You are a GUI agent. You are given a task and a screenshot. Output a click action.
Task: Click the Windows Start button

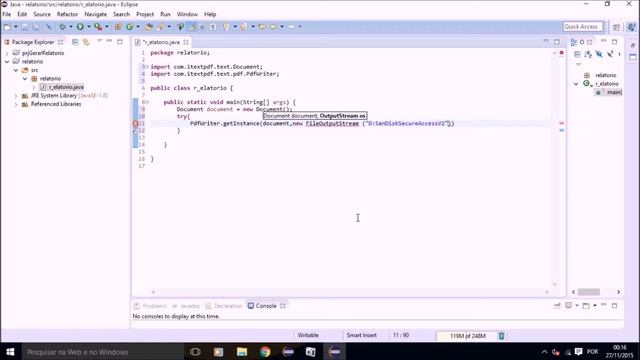click(10, 351)
